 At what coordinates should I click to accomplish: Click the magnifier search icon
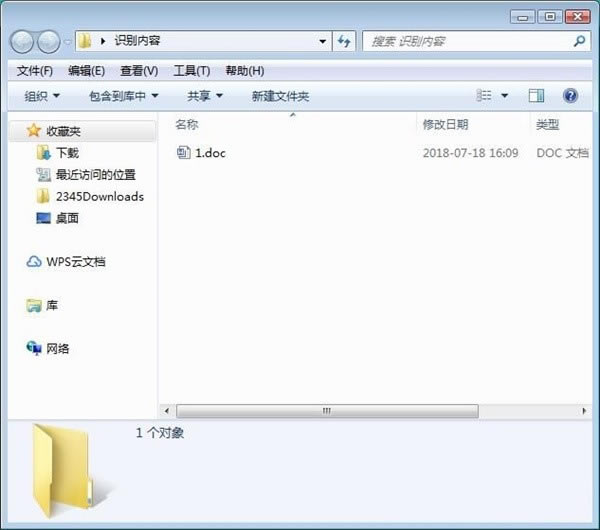pyautogui.click(x=579, y=41)
